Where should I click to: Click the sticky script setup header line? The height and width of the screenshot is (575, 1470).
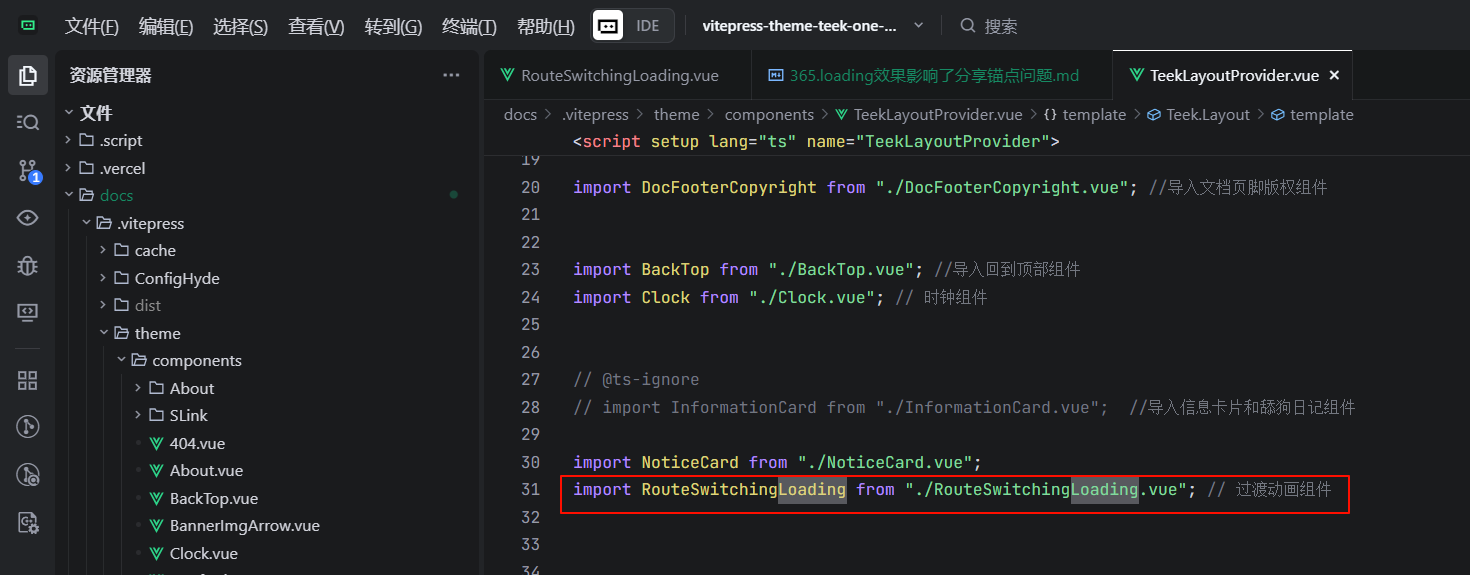click(x=816, y=141)
